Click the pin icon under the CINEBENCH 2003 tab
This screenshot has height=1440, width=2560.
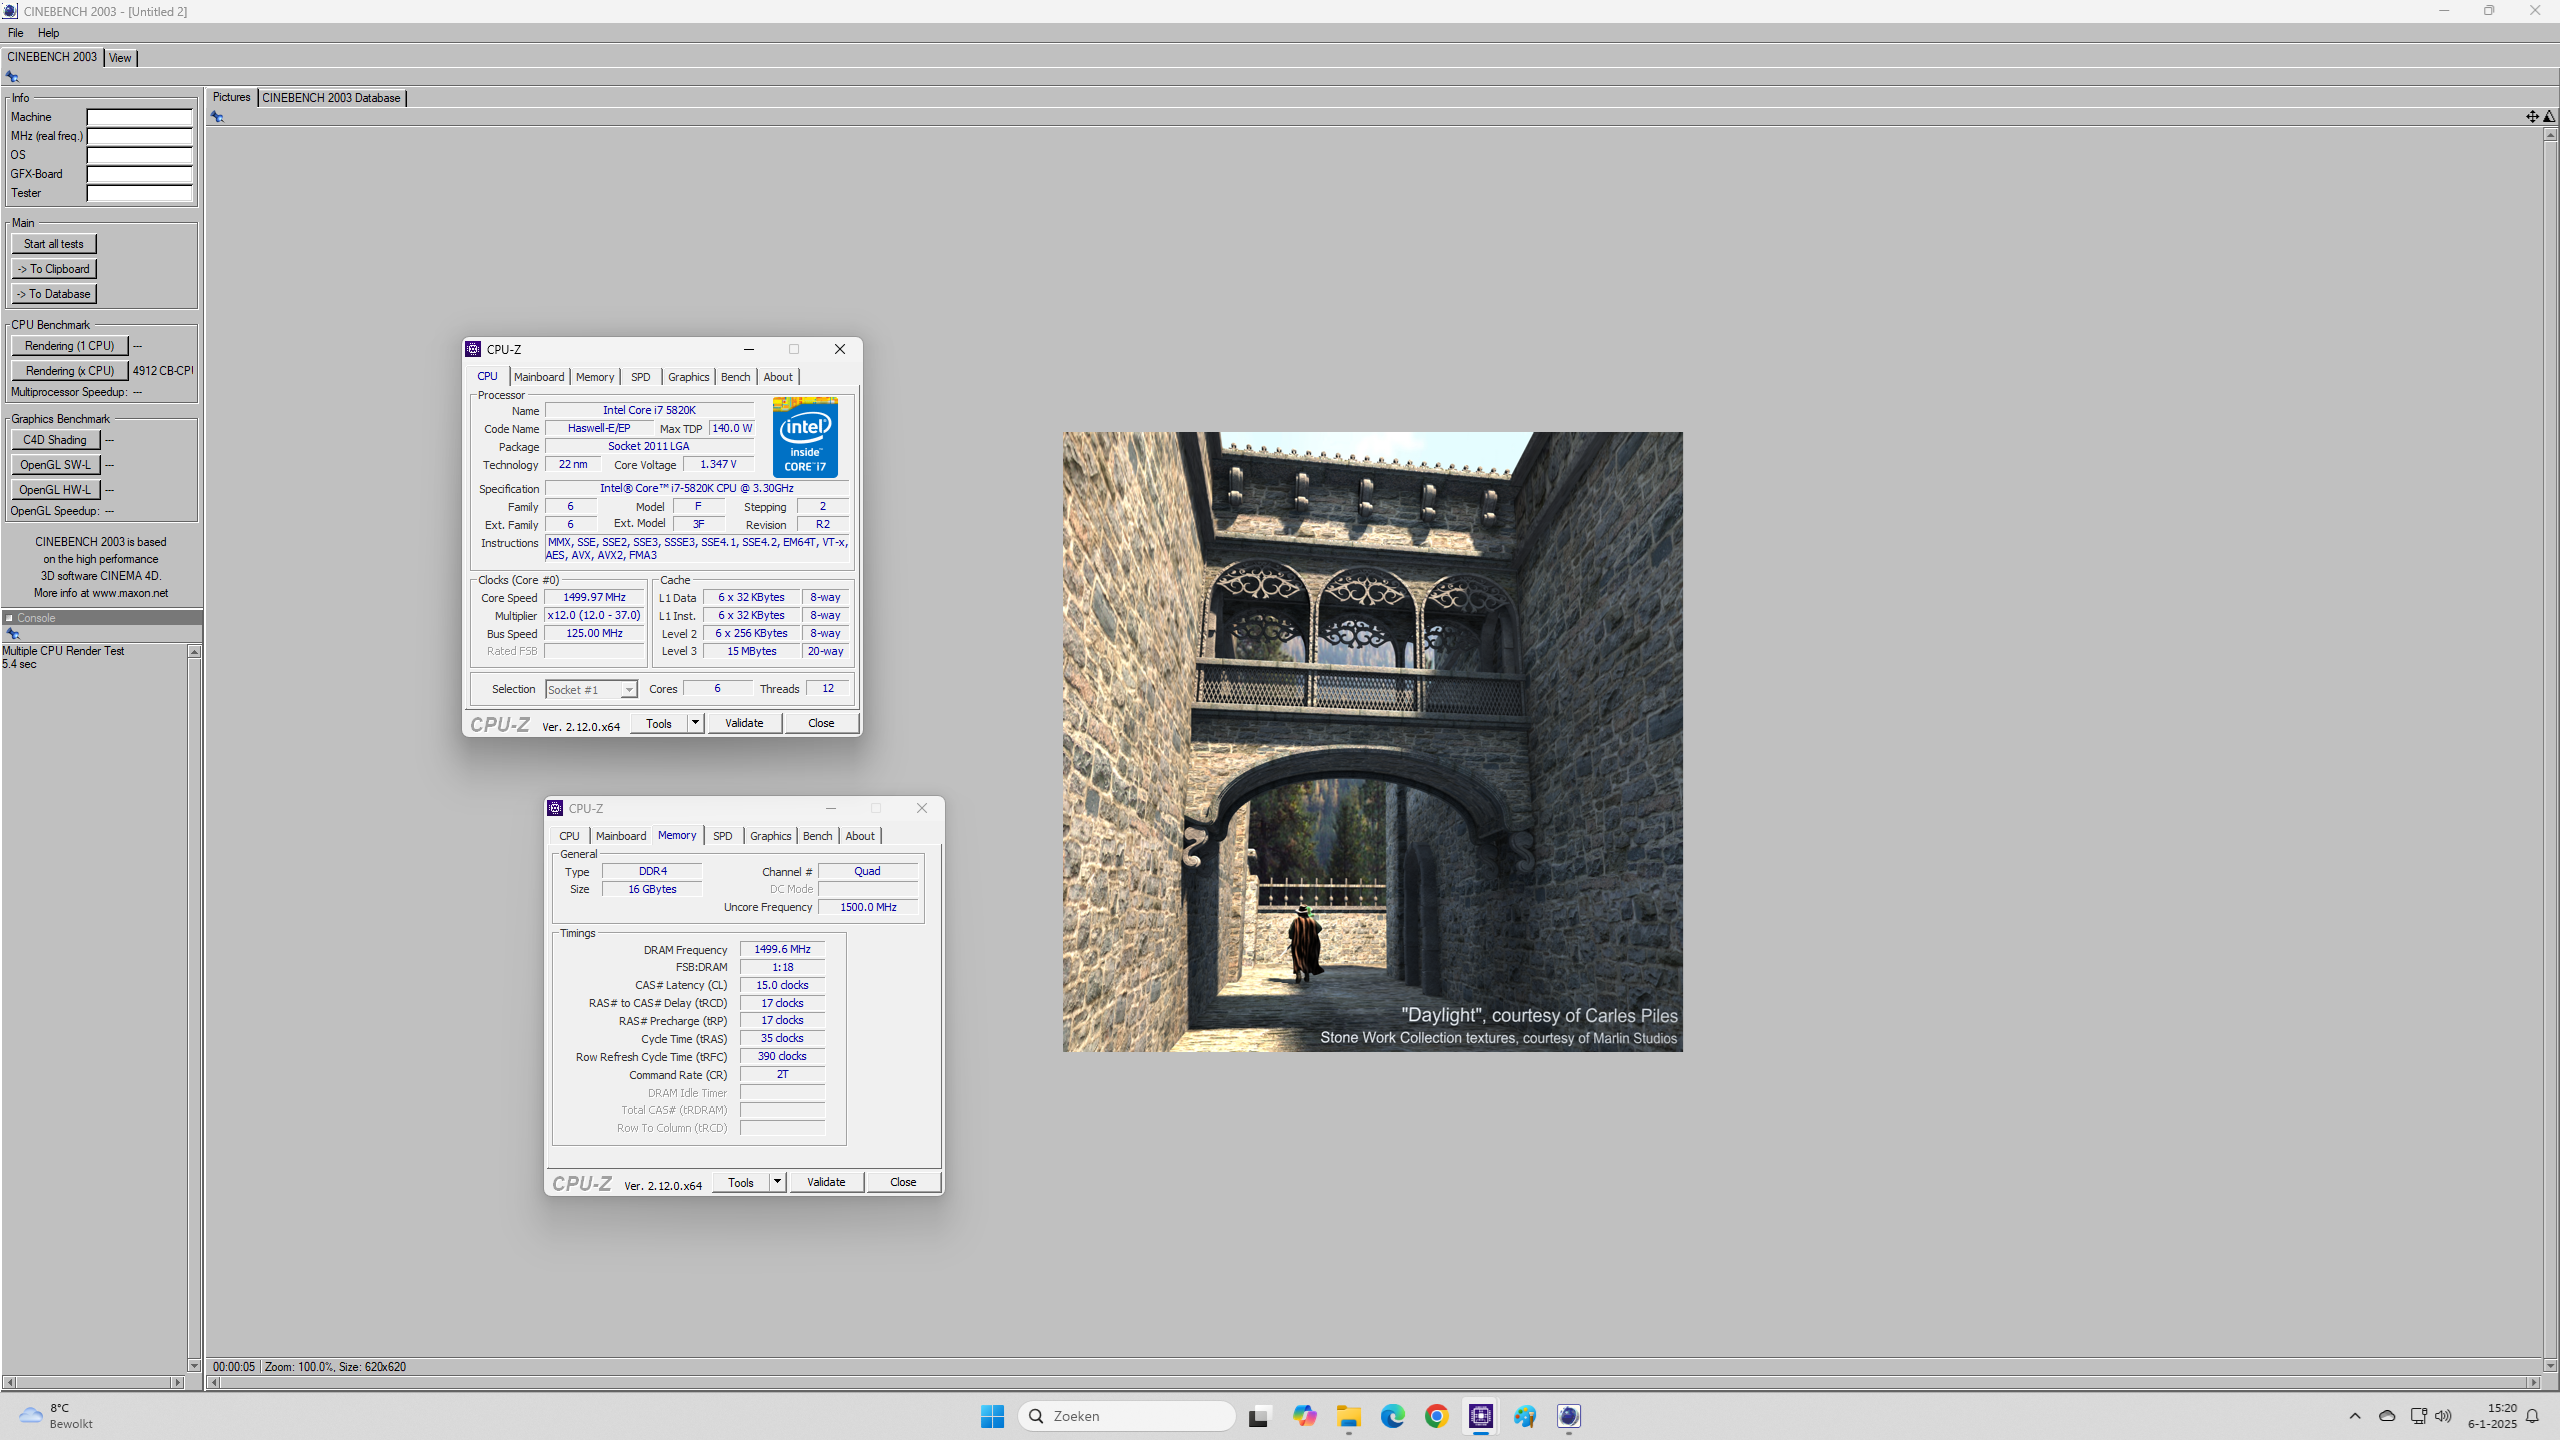(x=12, y=77)
